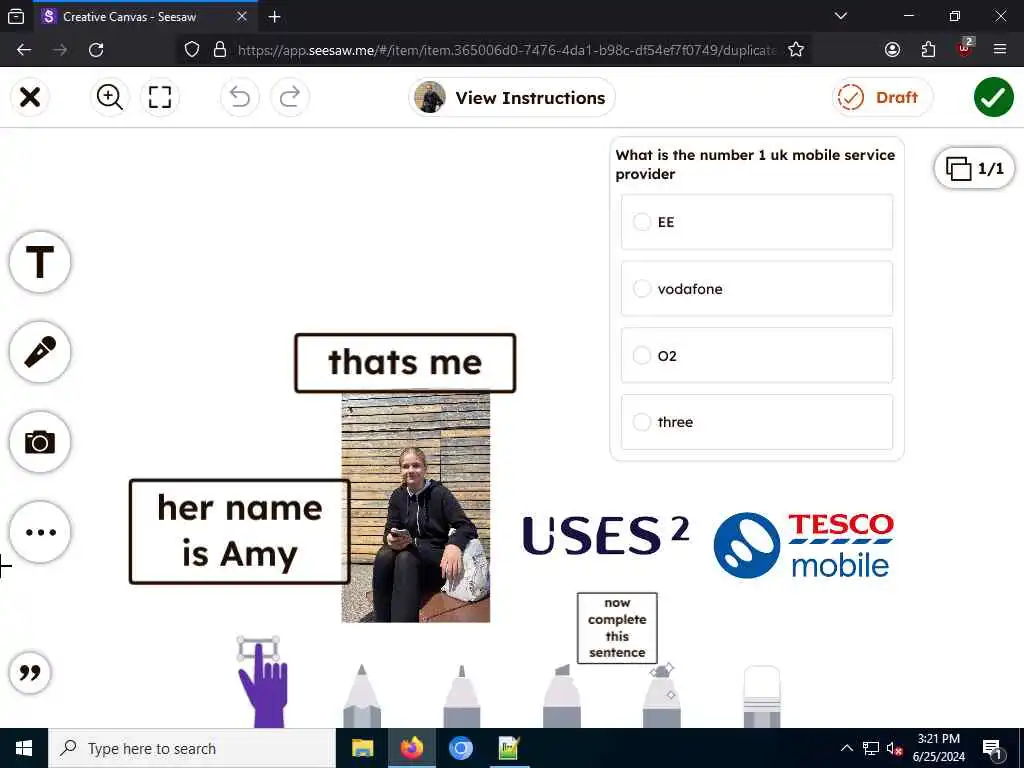Select the microphone recording tool
Image resolution: width=1024 pixels, height=768 pixels.
[40, 352]
